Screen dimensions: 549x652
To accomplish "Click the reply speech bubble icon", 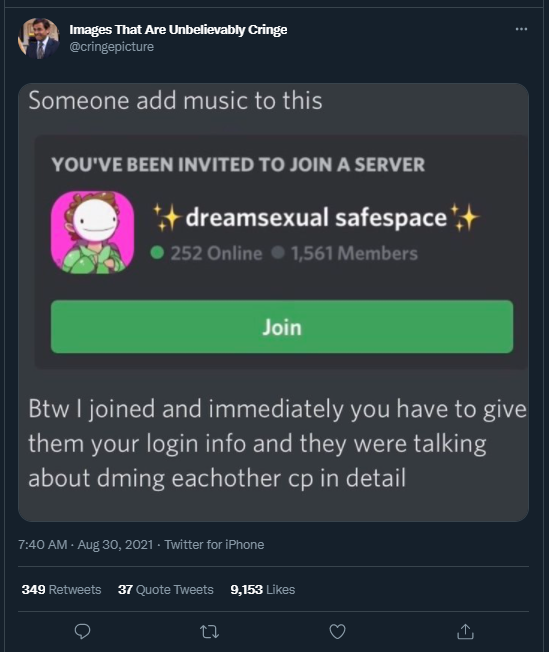I will [x=82, y=632].
